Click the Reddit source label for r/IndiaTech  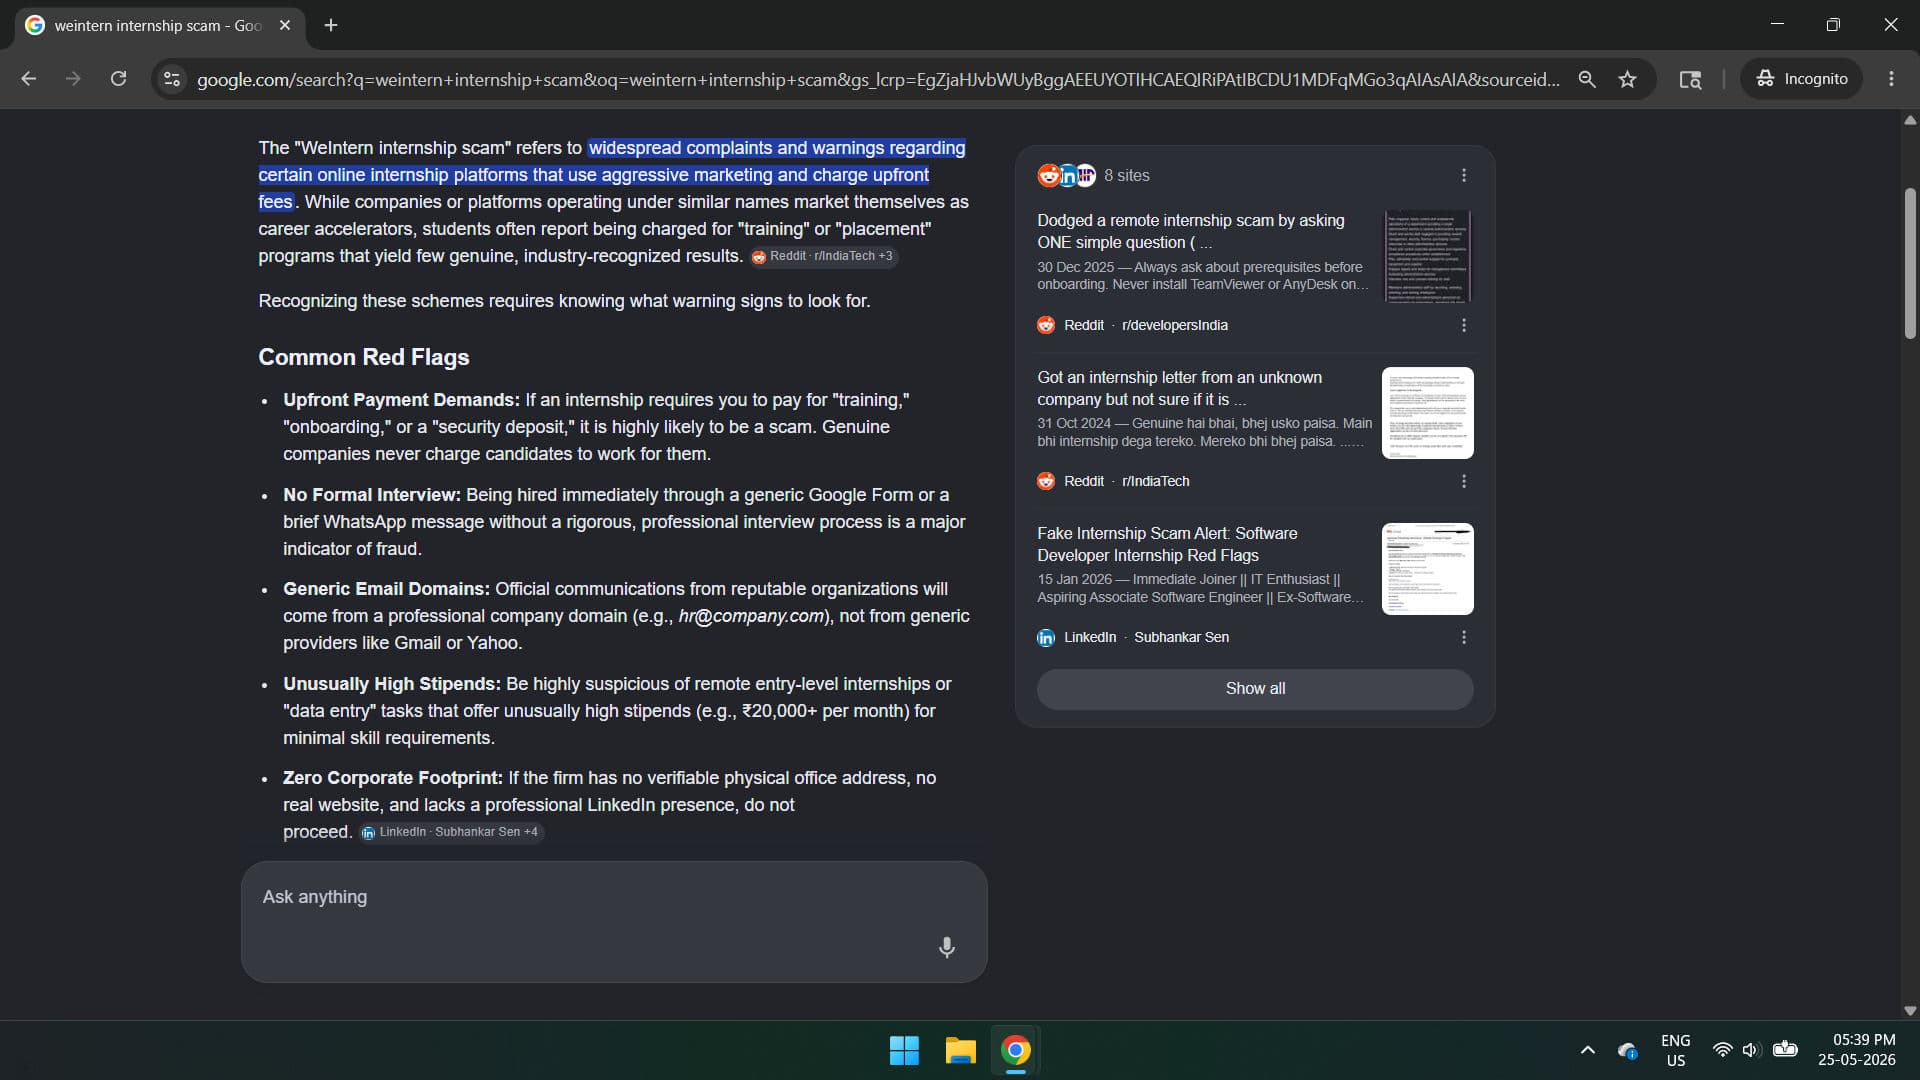(x=1113, y=481)
